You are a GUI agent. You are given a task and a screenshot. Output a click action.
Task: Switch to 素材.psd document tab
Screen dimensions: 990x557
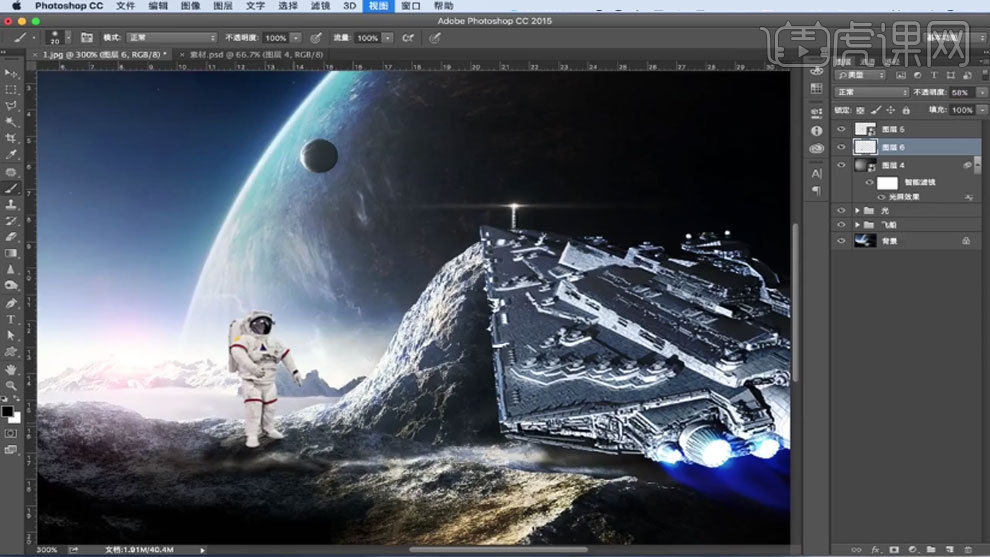click(x=256, y=54)
